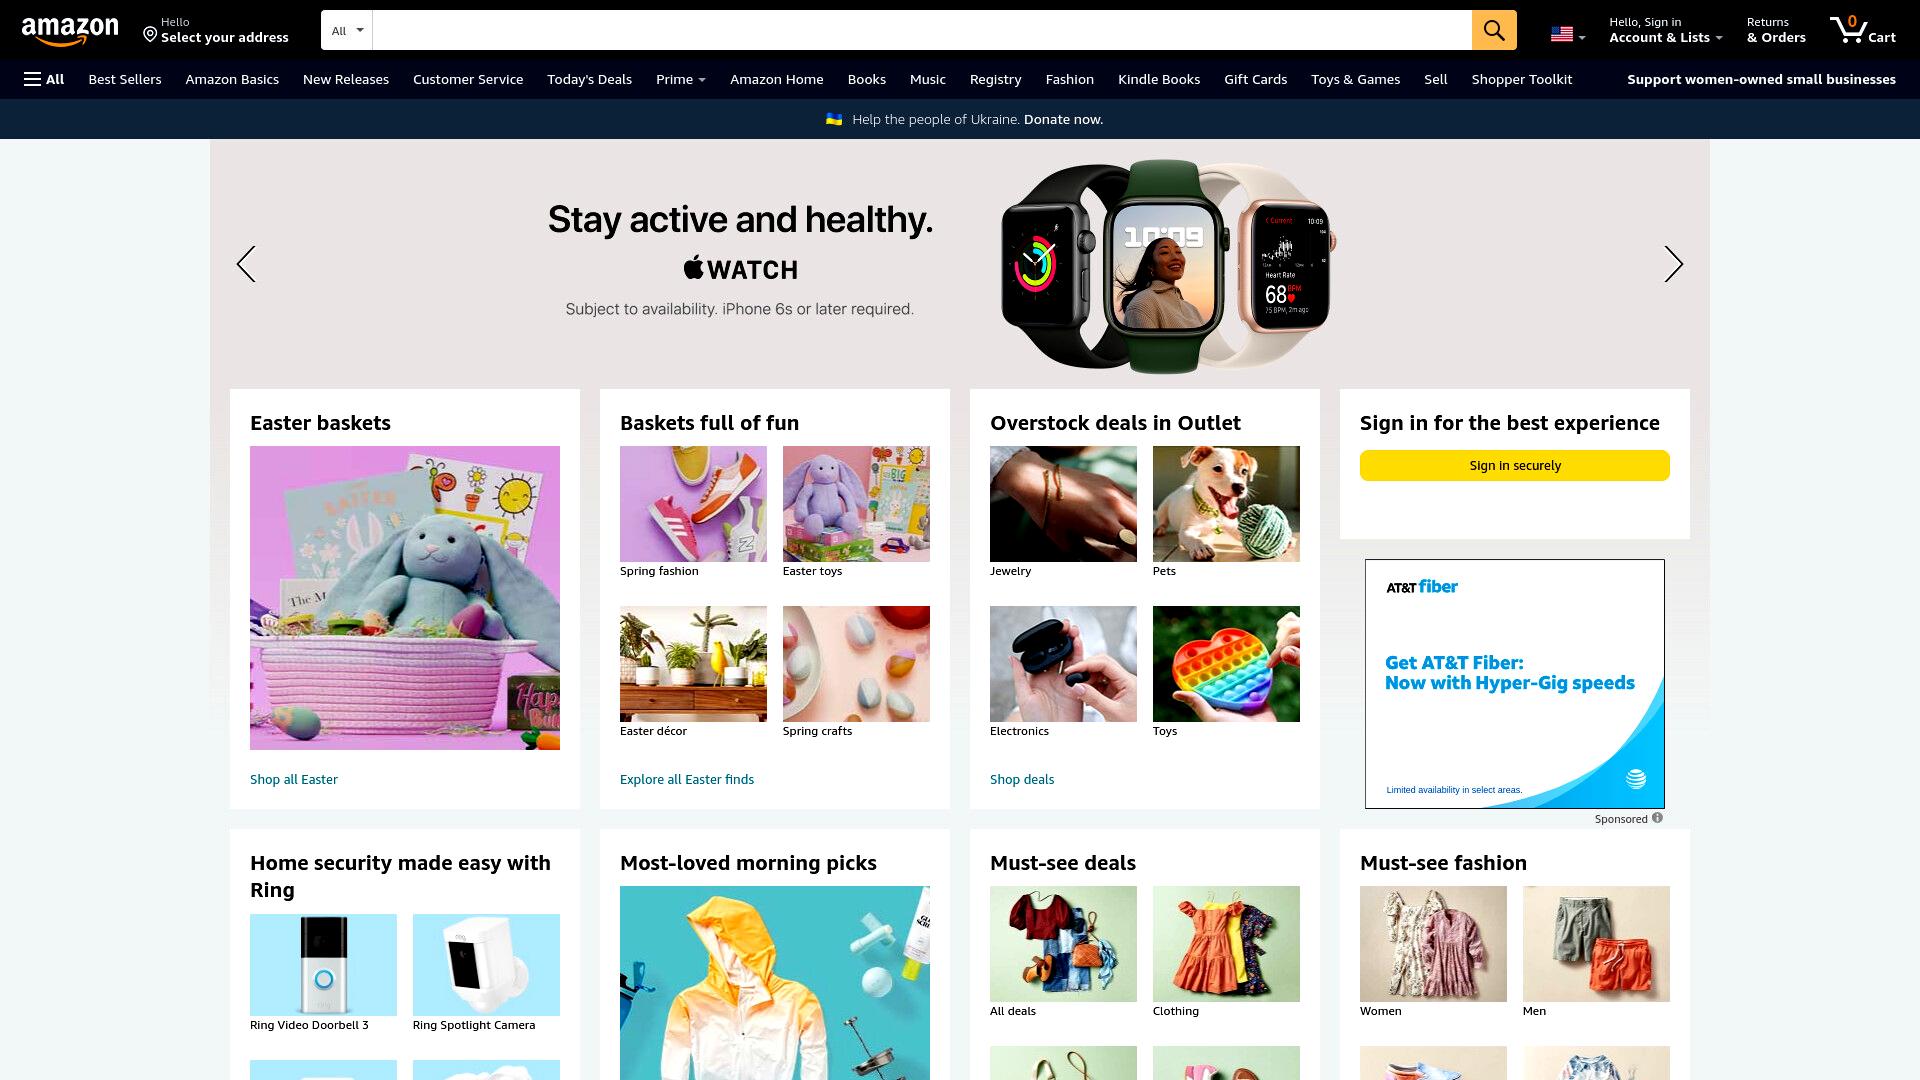This screenshot has height=1080, width=1920.
Task: Open the US flag language selector
Action: point(1567,35)
